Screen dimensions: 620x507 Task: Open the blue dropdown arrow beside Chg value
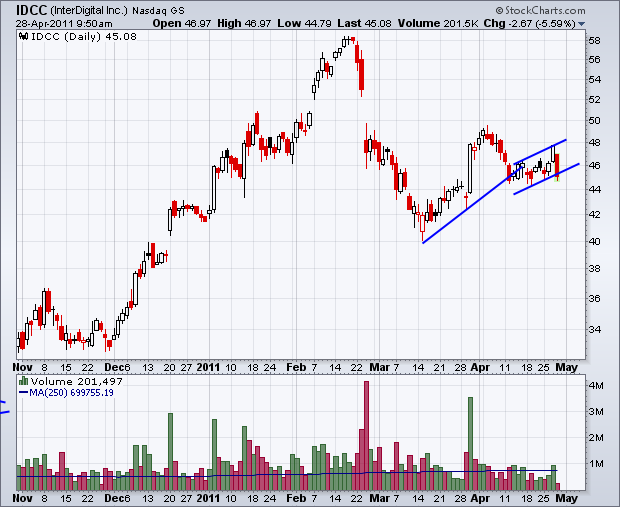pyautogui.click(x=581, y=24)
